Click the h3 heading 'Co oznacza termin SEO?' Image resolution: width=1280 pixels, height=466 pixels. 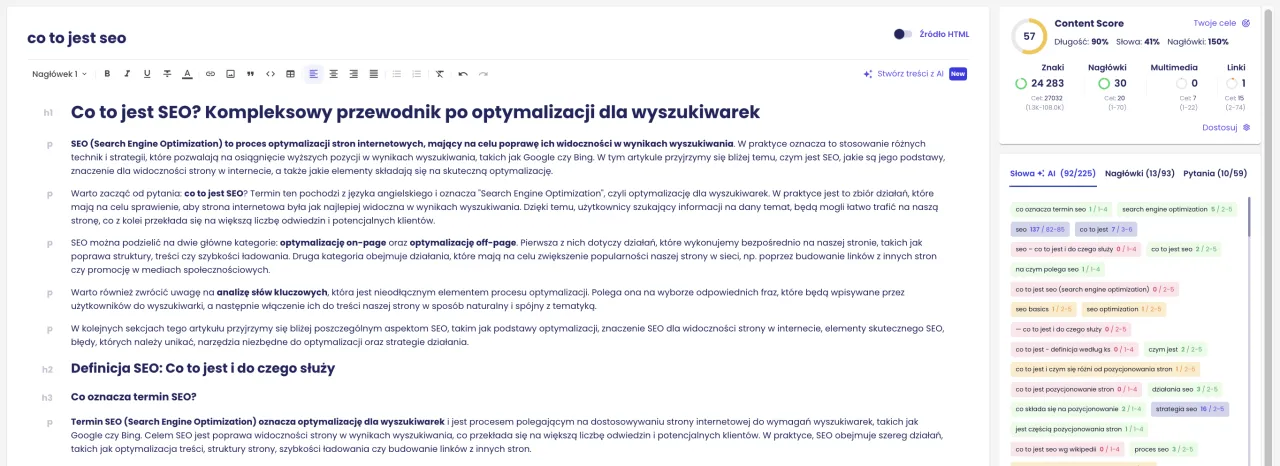(134, 397)
